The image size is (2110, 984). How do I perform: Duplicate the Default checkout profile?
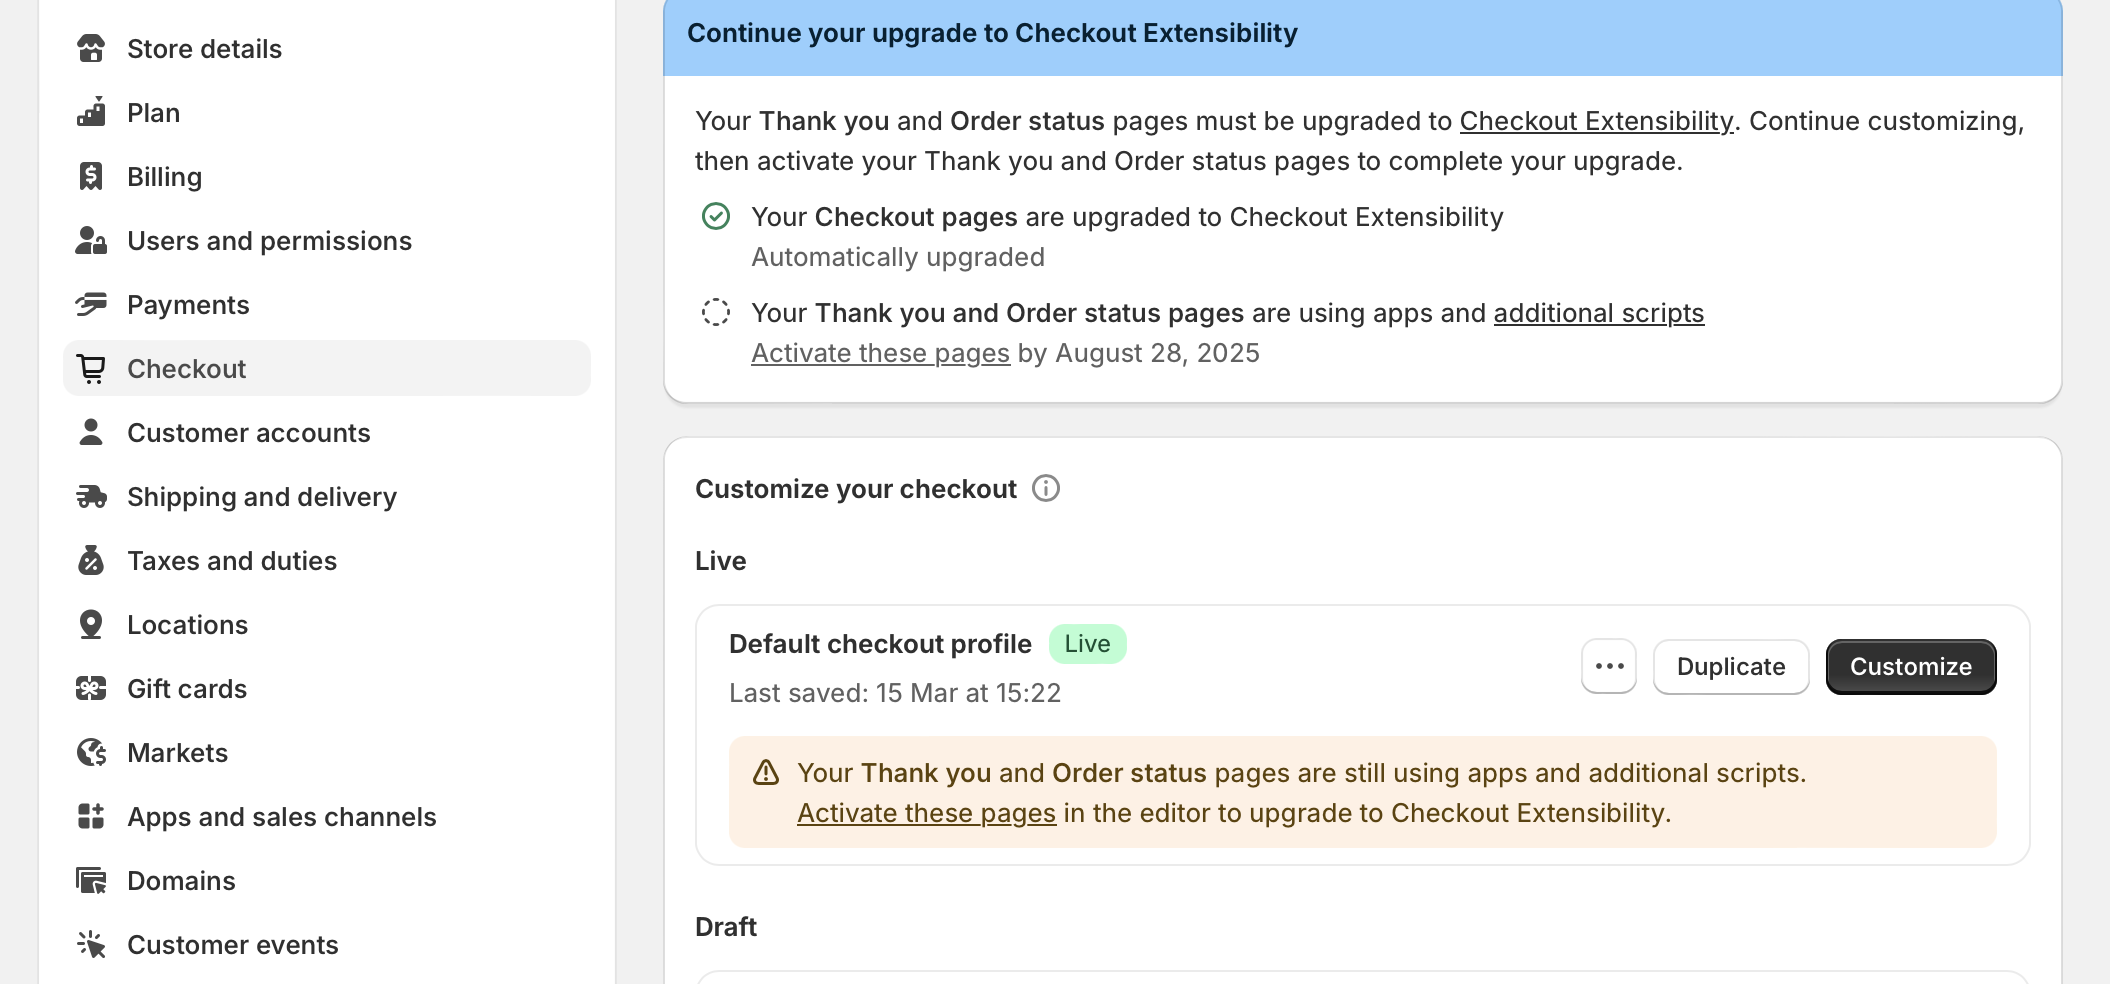coord(1731,666)
